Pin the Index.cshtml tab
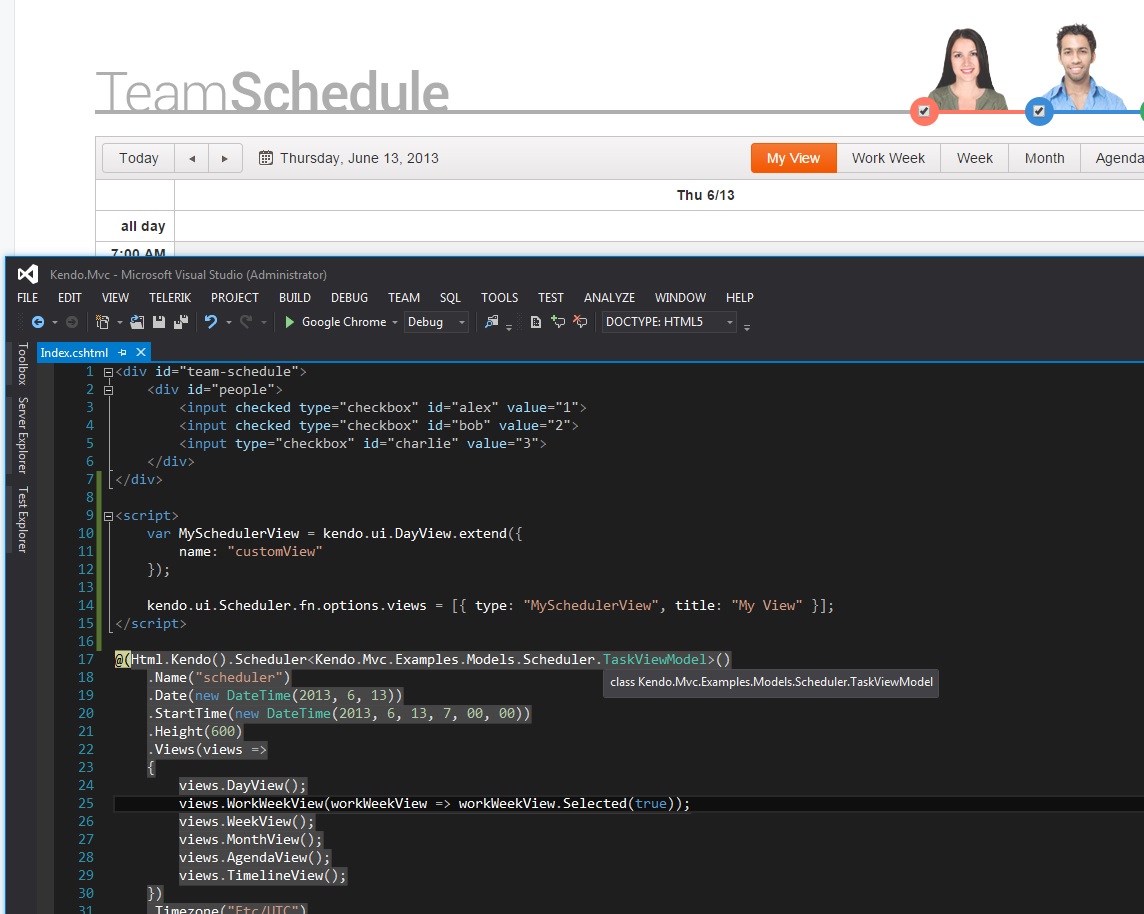This screenshot has height=914, width=1144. (x=123, y=352)
